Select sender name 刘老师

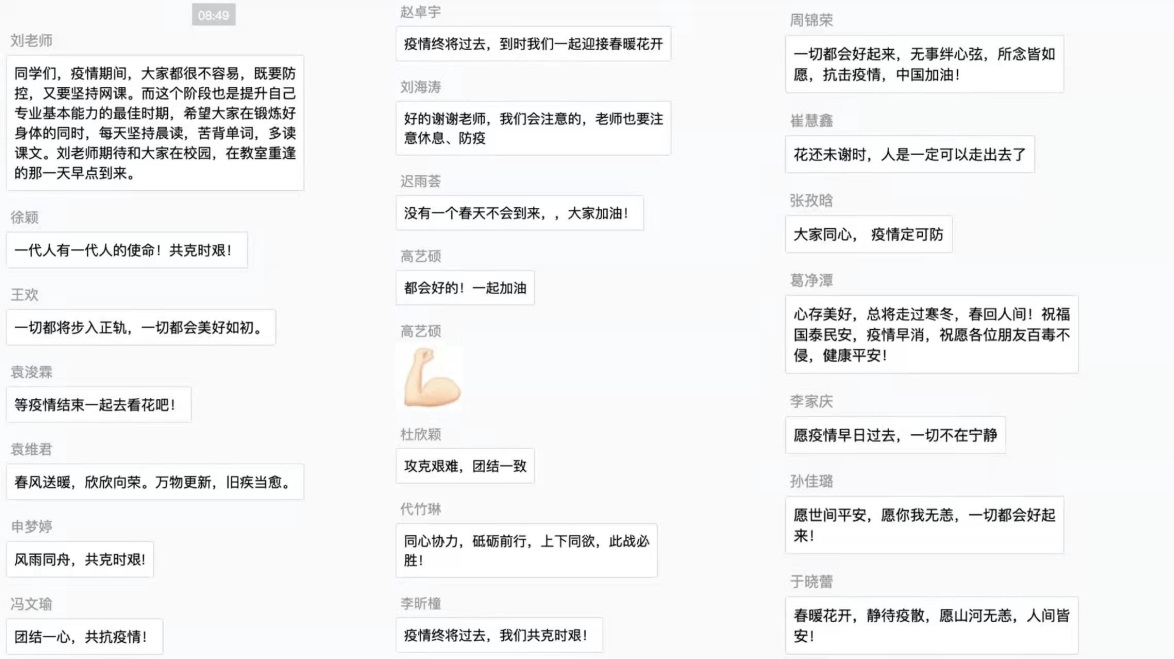tap(31, 41)
